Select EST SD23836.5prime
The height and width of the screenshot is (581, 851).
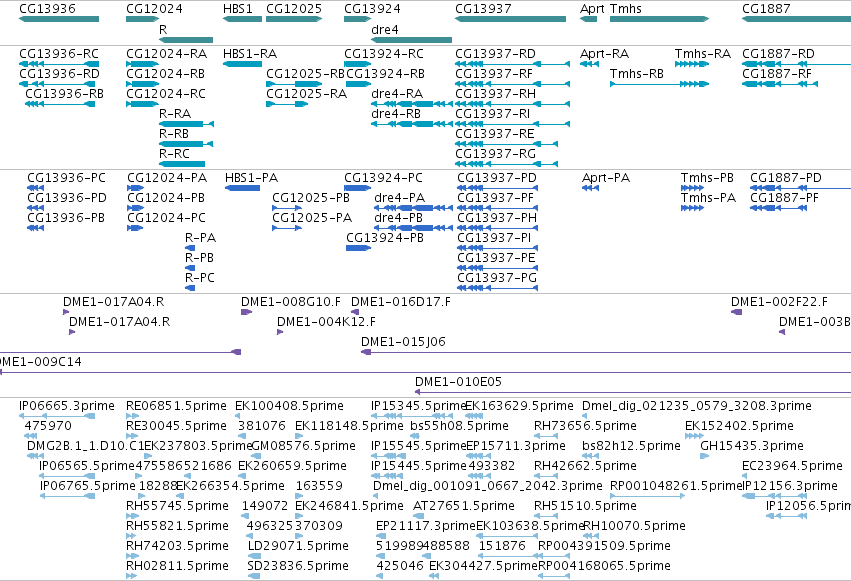[x=297, y=566]
